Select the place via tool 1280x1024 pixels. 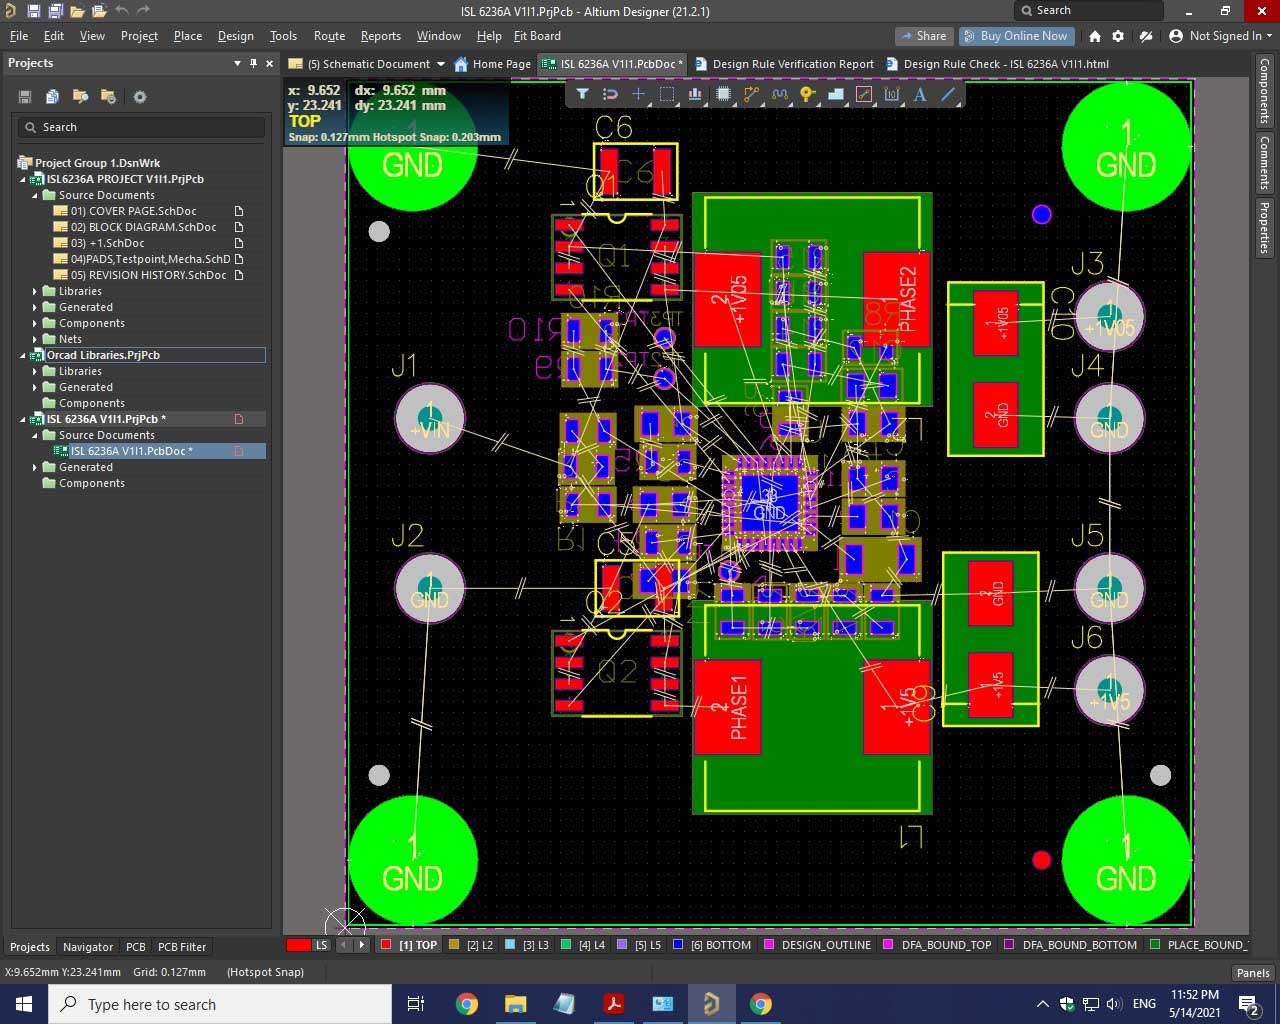[807, 94]
